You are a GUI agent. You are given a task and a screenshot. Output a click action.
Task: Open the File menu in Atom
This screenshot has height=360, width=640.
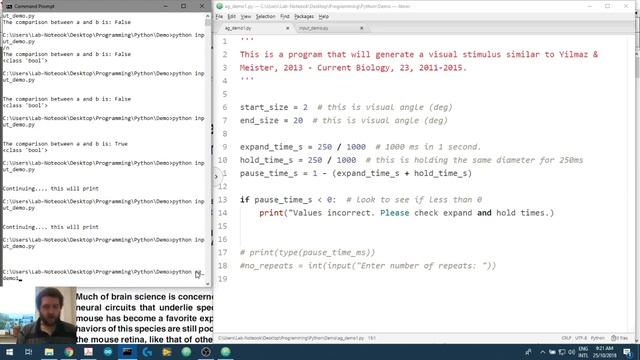click(219, 17)
